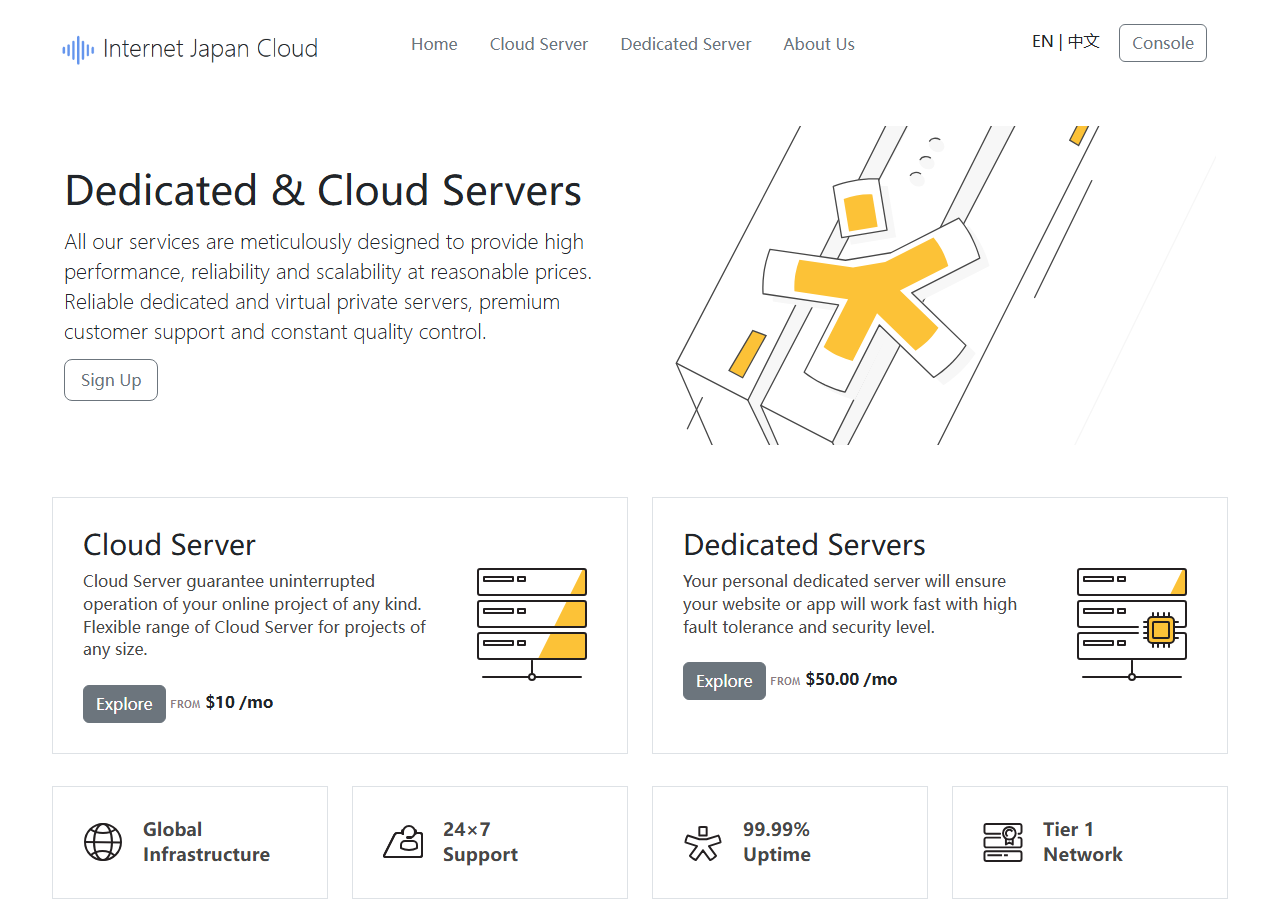
Task: Switch language to 中文
Action: [1084, 41]
